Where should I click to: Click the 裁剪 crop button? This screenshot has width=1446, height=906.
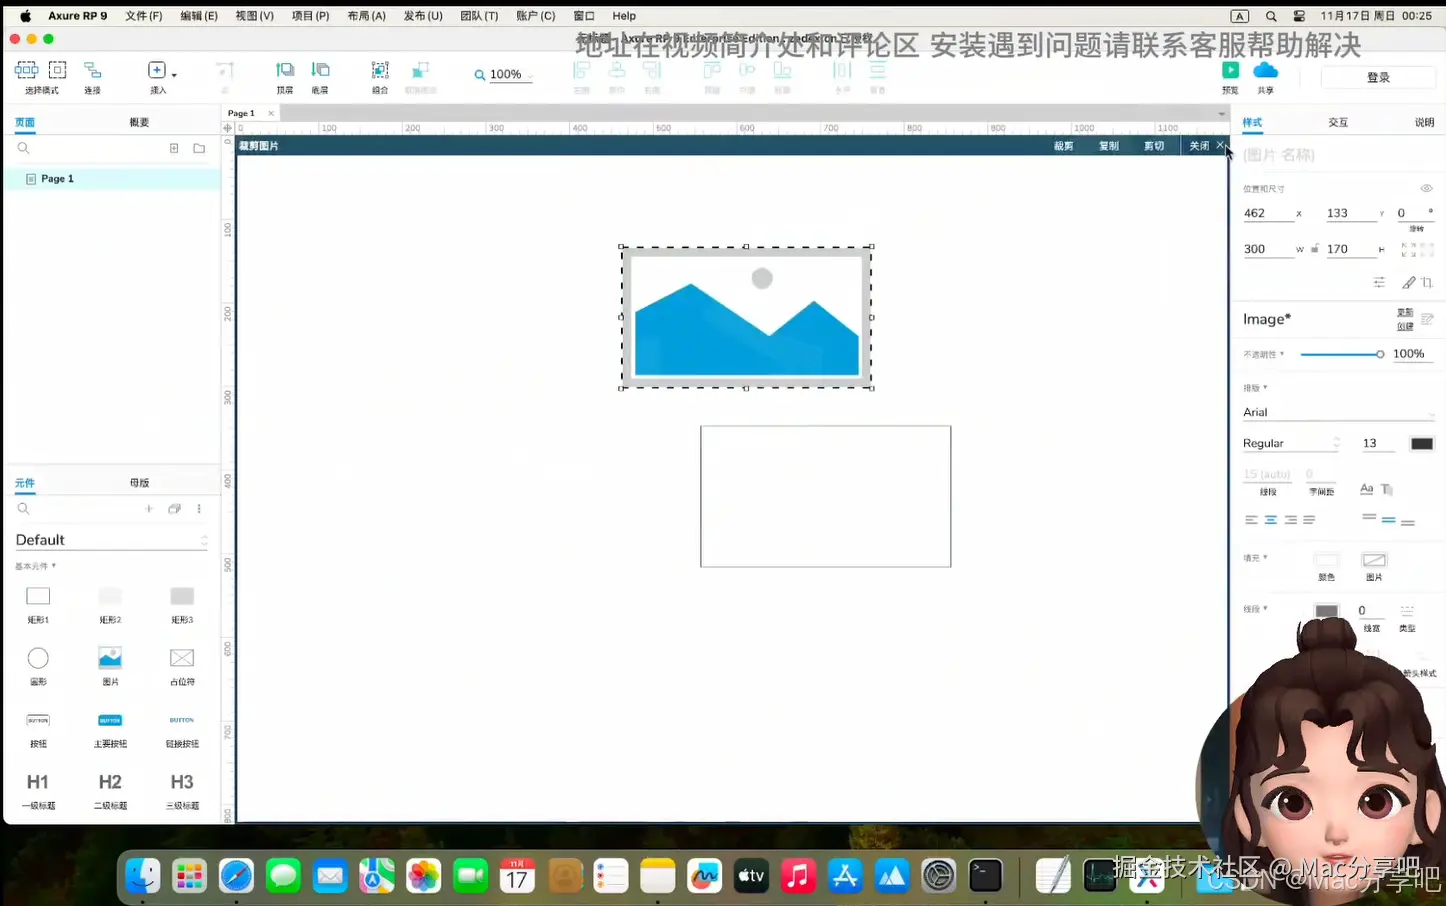click(x=1064, y=146)
